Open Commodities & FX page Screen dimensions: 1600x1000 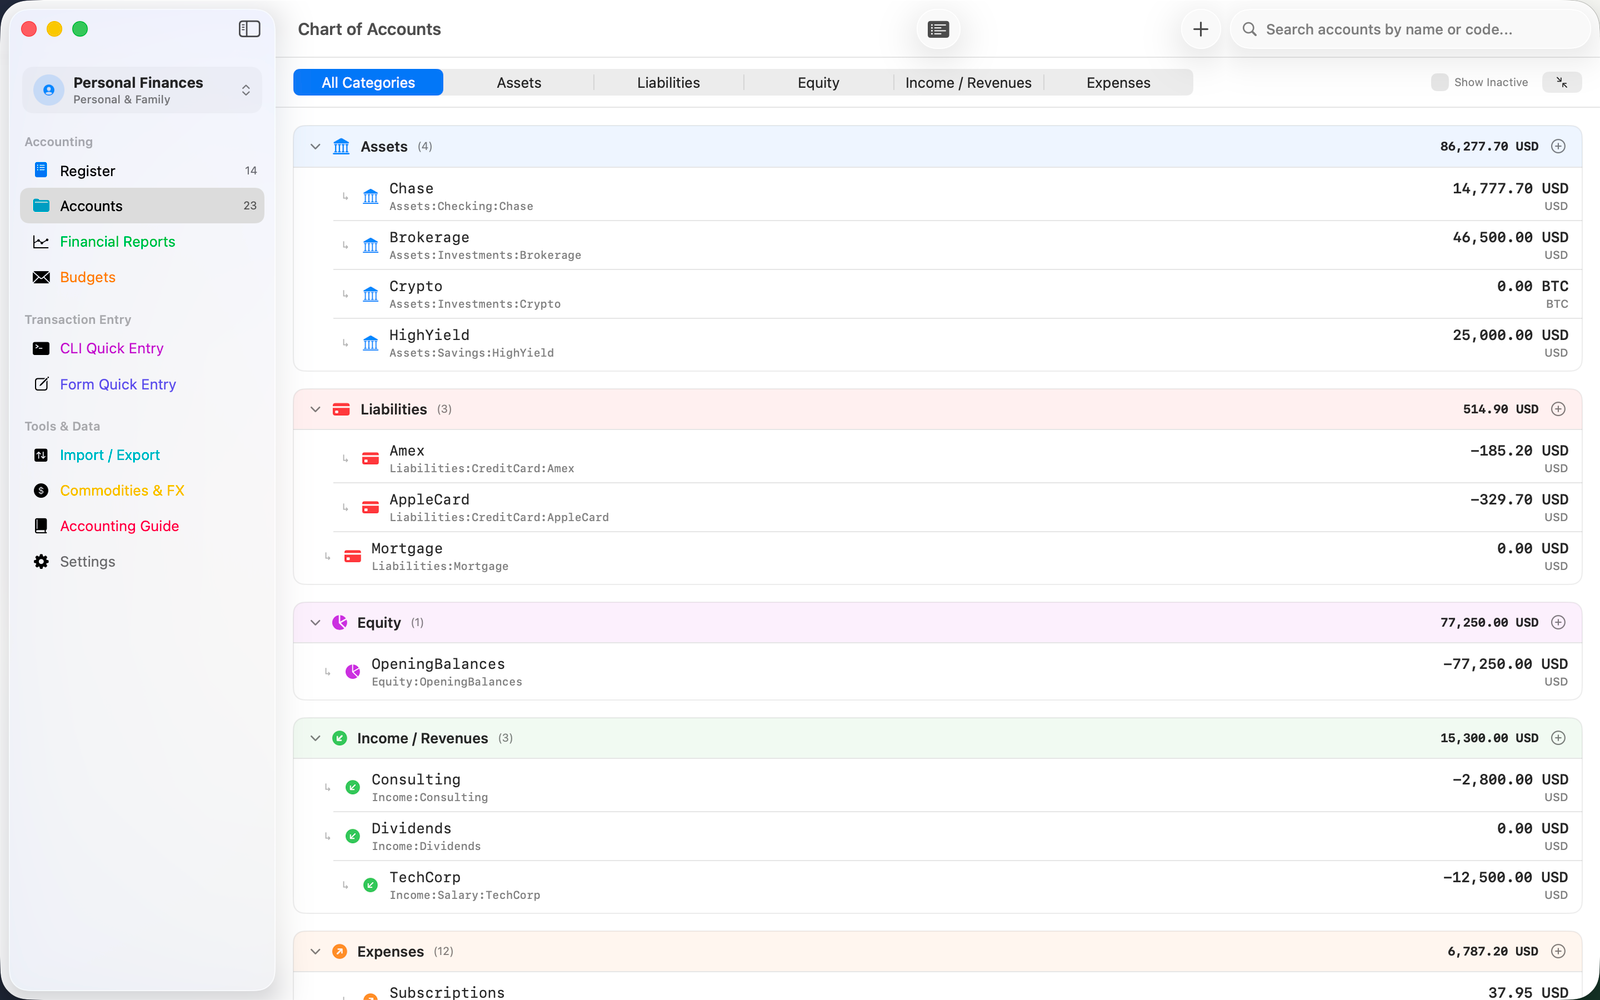click(142, 490)
